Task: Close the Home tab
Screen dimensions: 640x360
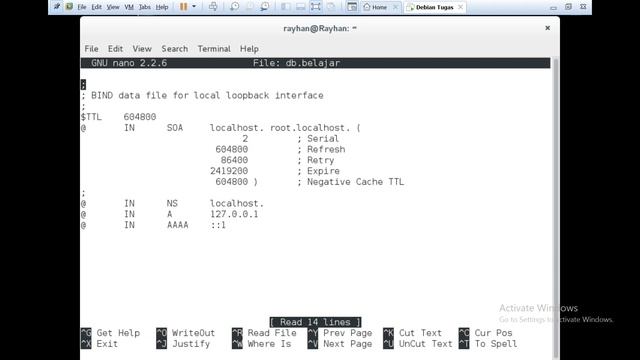Action: 395,7
